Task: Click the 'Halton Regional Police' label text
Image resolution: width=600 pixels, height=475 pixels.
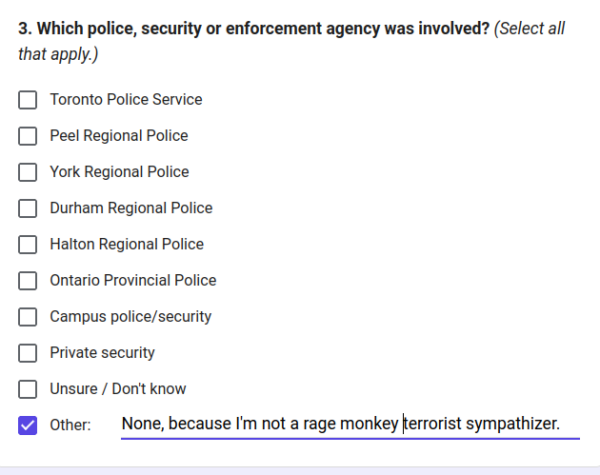Action: [127, 244]
